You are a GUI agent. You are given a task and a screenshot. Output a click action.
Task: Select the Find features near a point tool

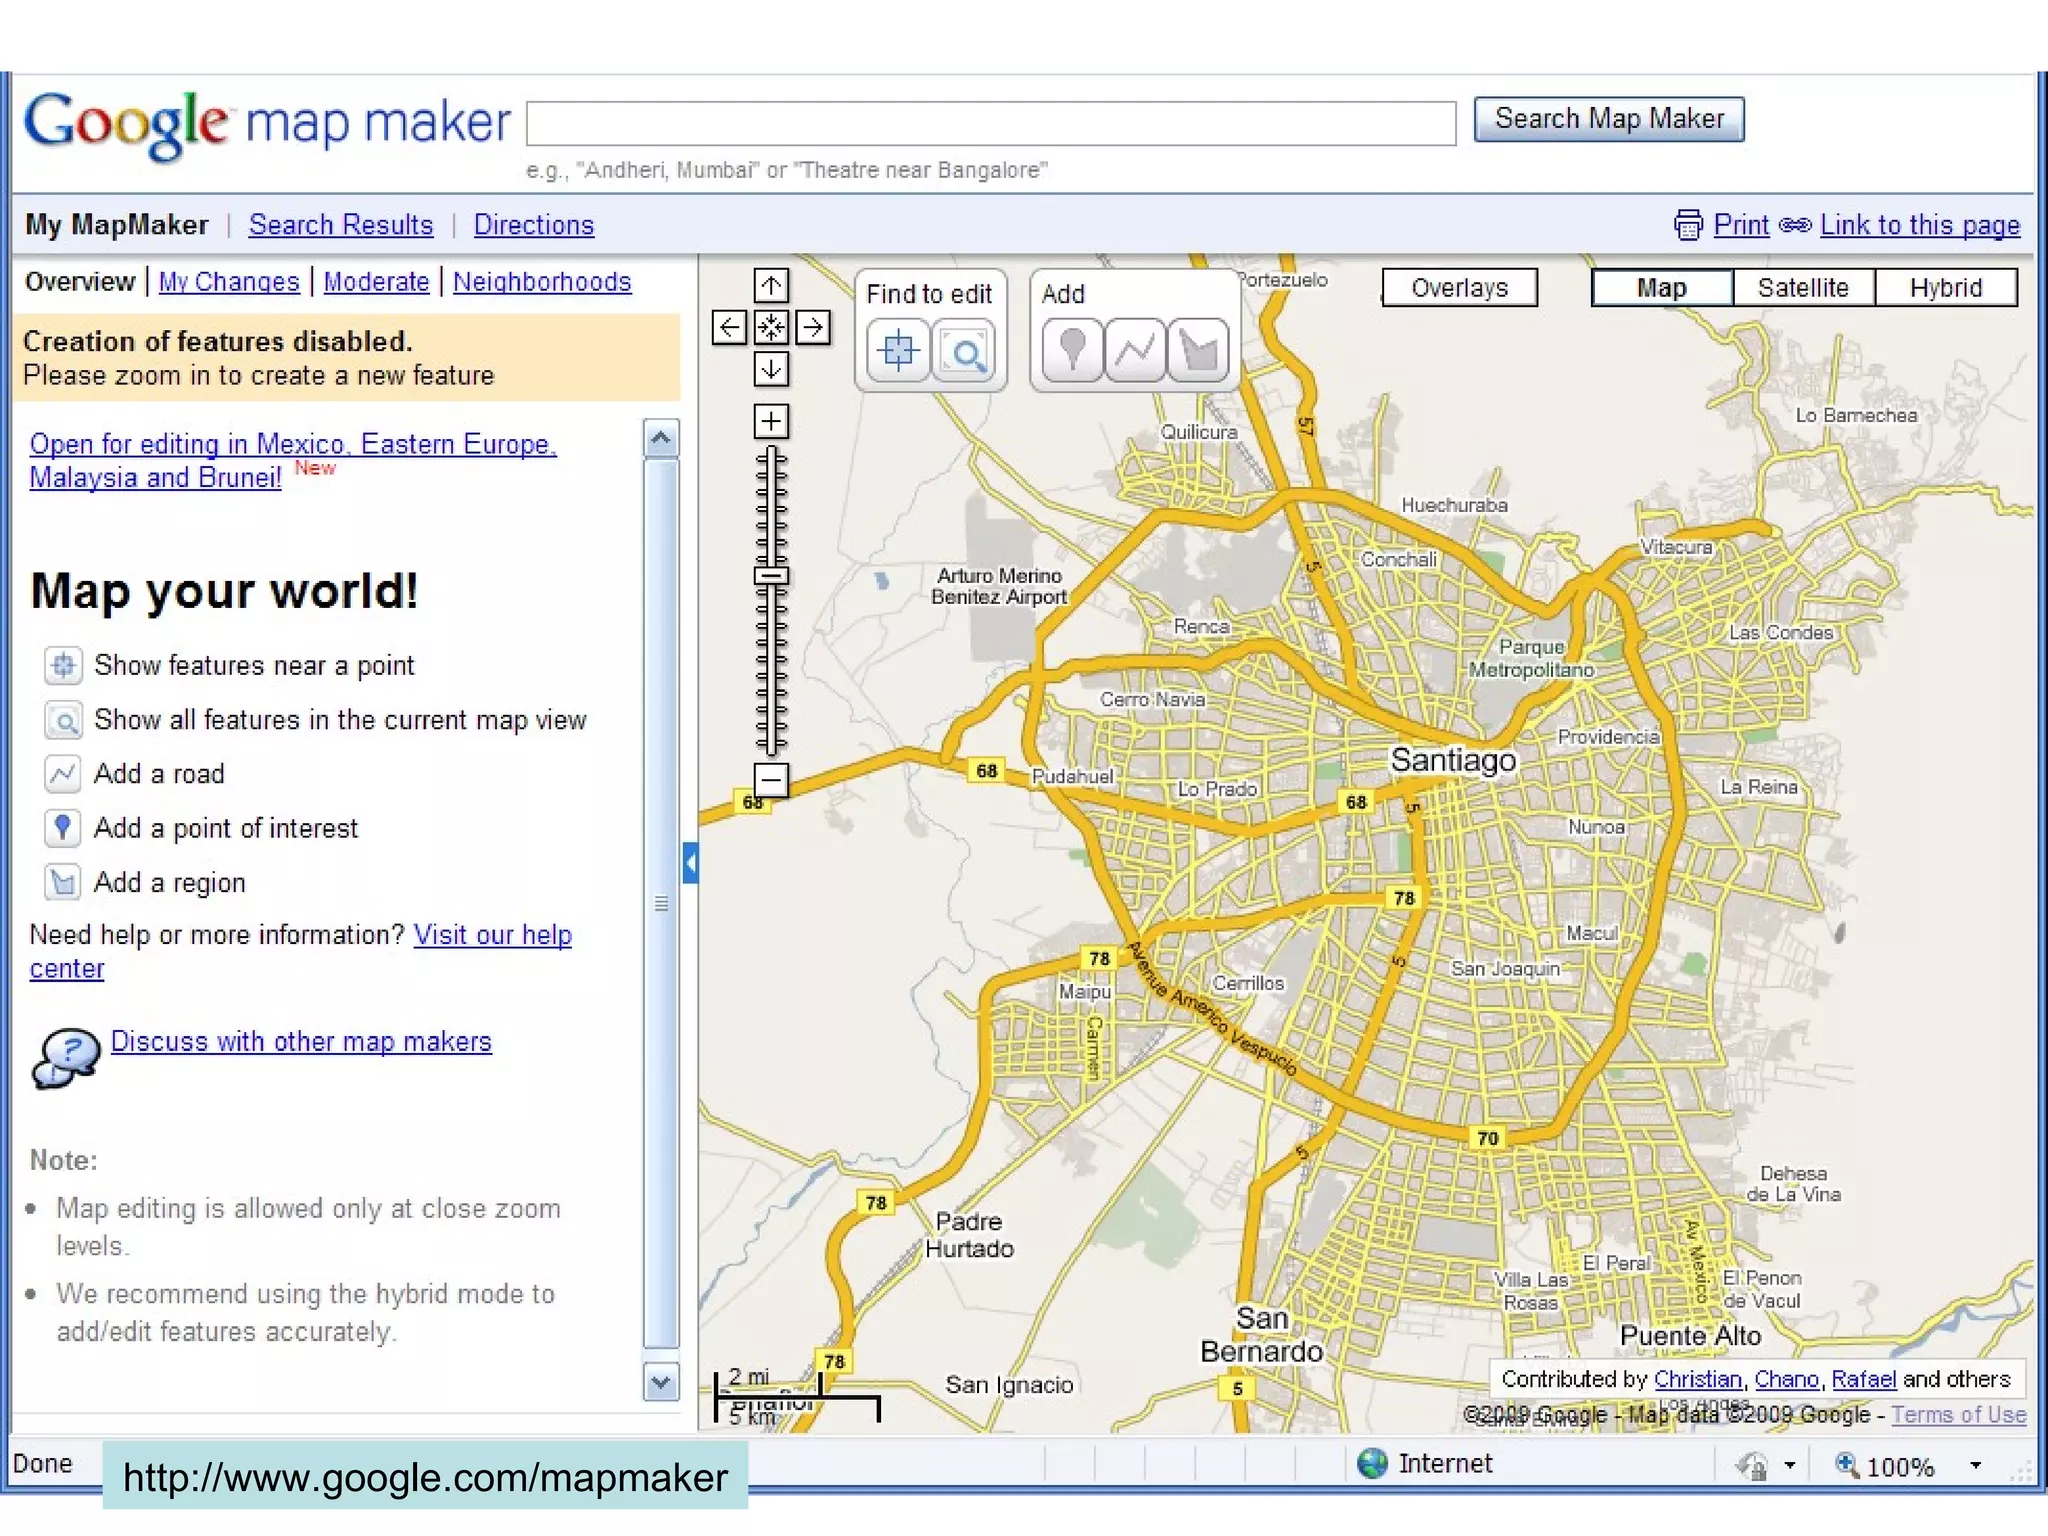897,351
